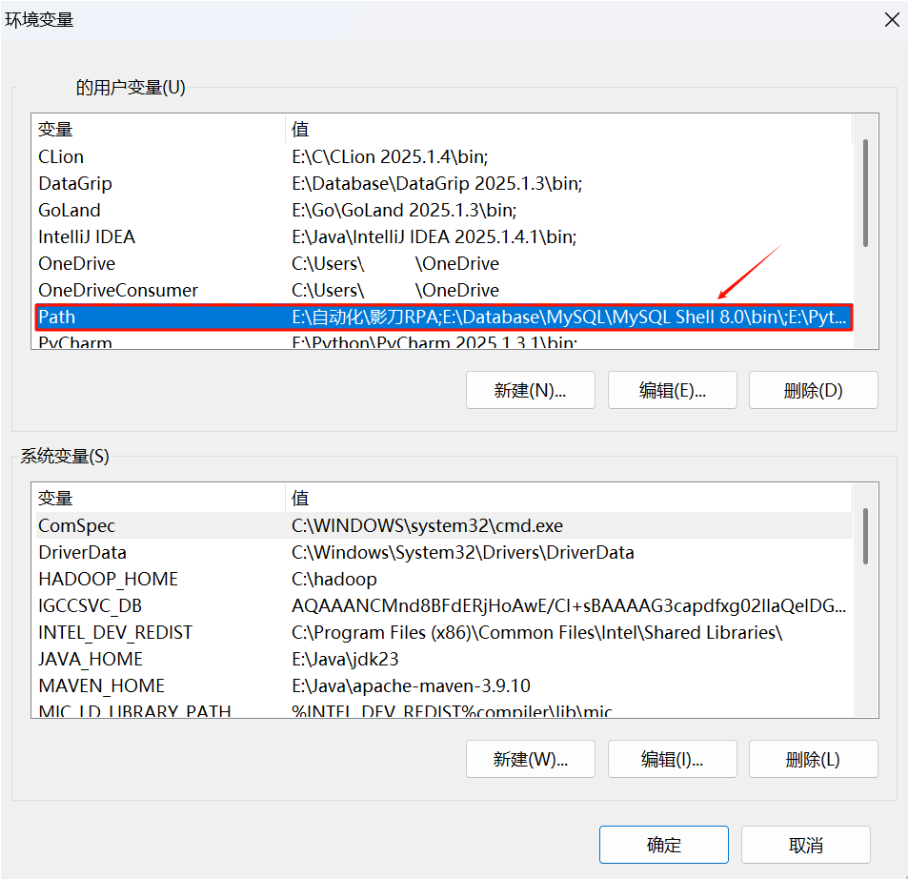
Task: Confirm with the 确定 button
Action: tap(663, 844)
